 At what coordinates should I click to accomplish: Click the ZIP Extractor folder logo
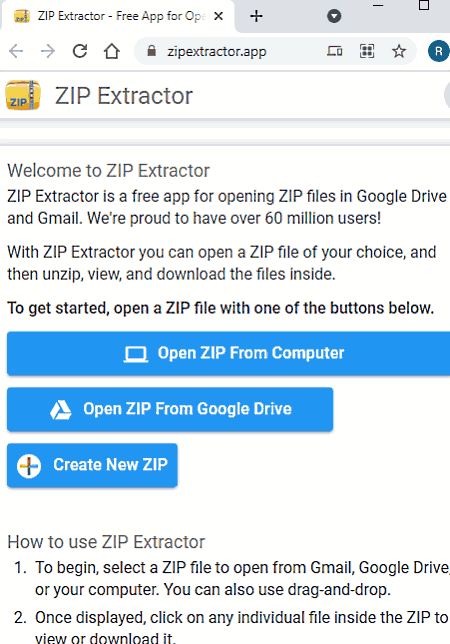pyautogui.click(x=23, y=96)
